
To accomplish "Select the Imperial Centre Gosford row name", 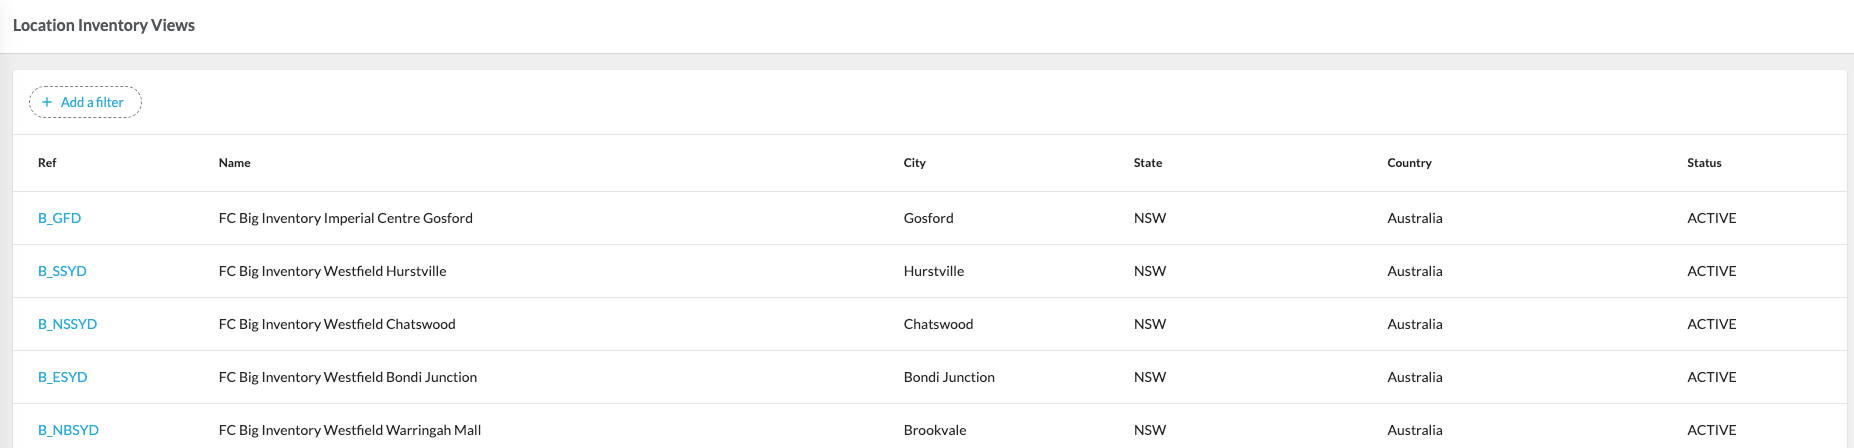I will coord(345,218).
